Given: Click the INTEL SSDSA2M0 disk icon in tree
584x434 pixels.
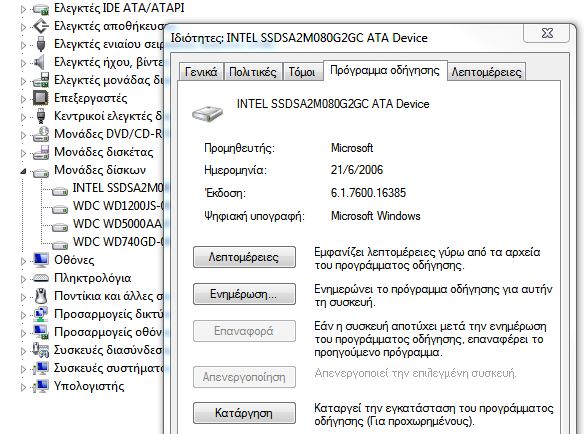Looking at the screenshot, I should [60, 191].
